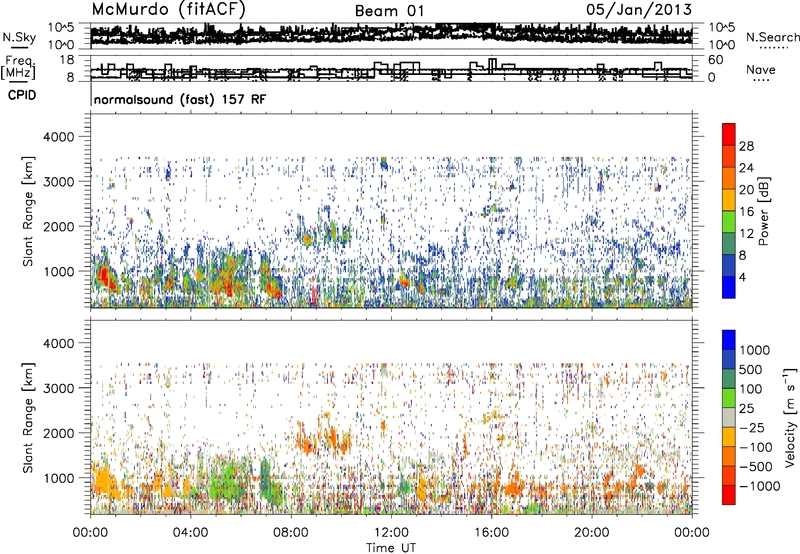
Task: Select the CPID label
Action: (22, 95)
